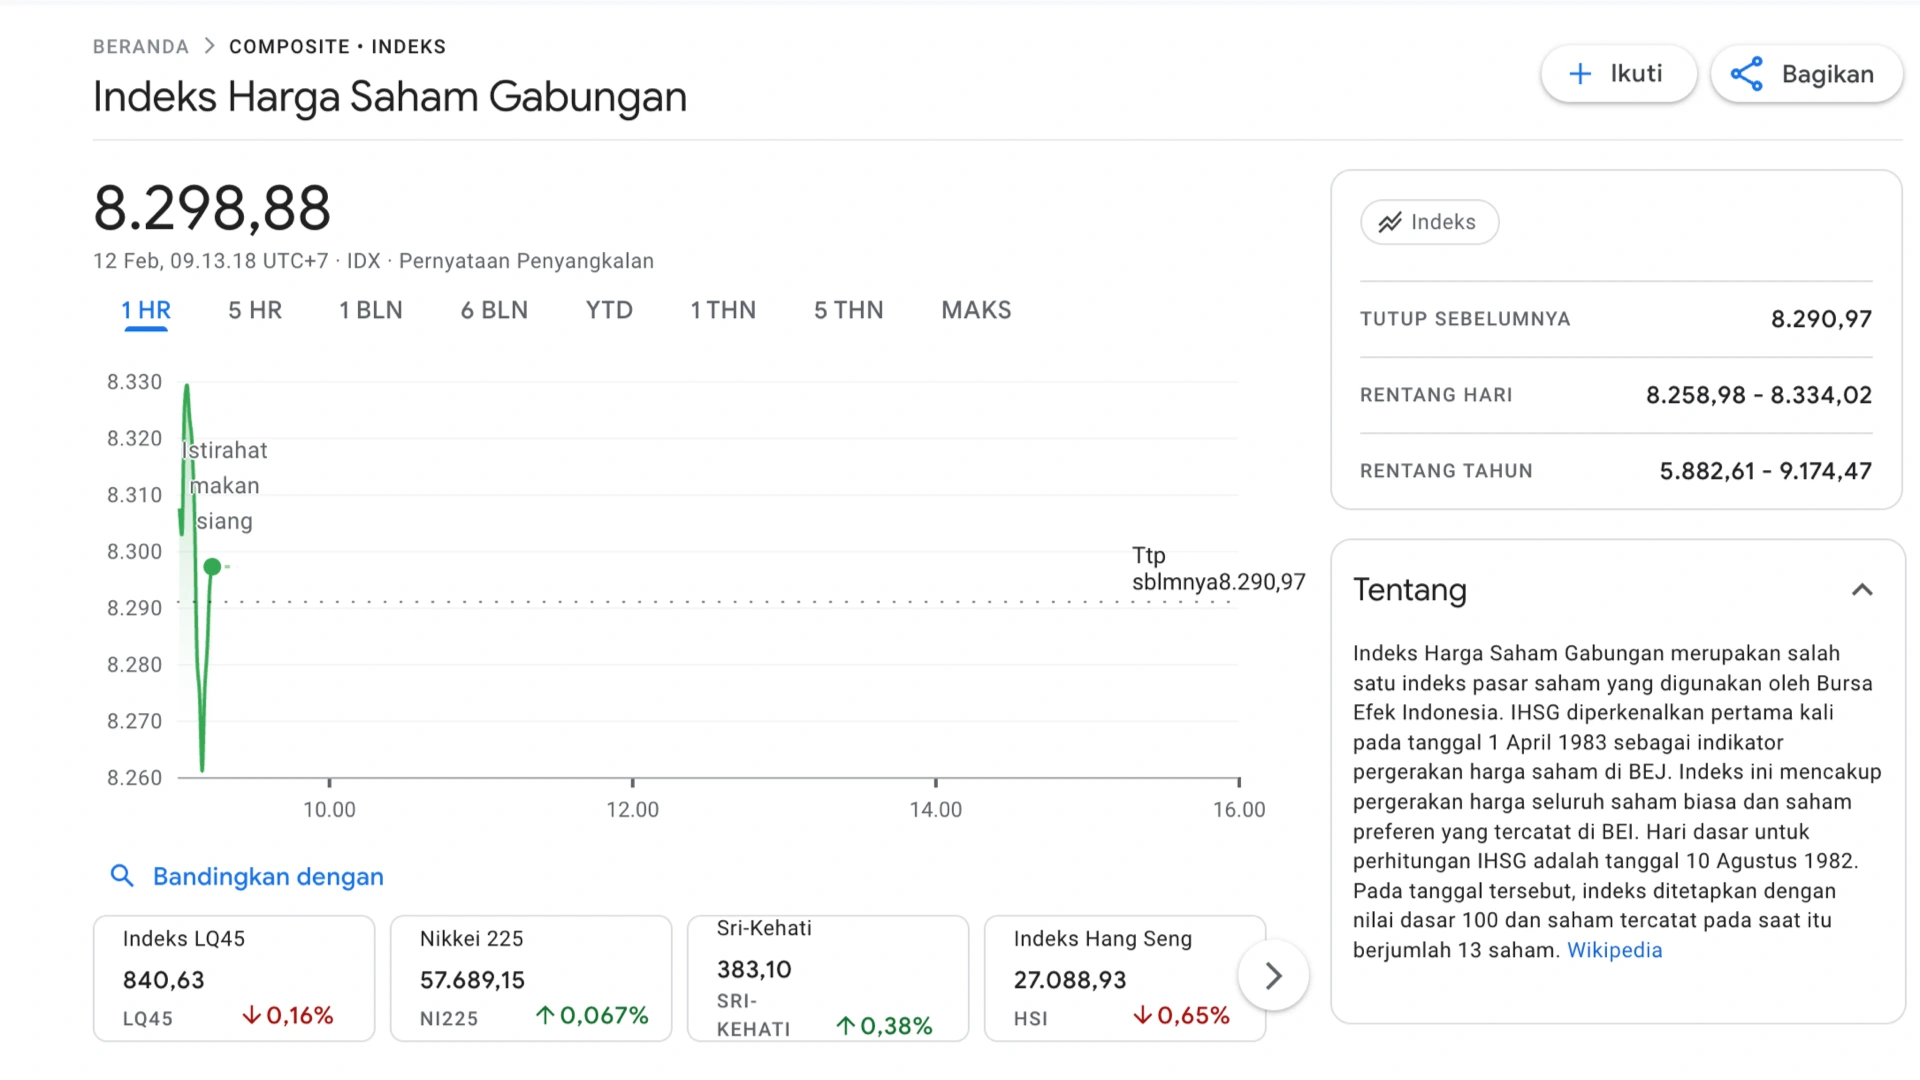Viewport: 1920px width, 1080px height.
Task: Open Pernyataan Penyangkalan disclaimer link
Action: [526, 261]
